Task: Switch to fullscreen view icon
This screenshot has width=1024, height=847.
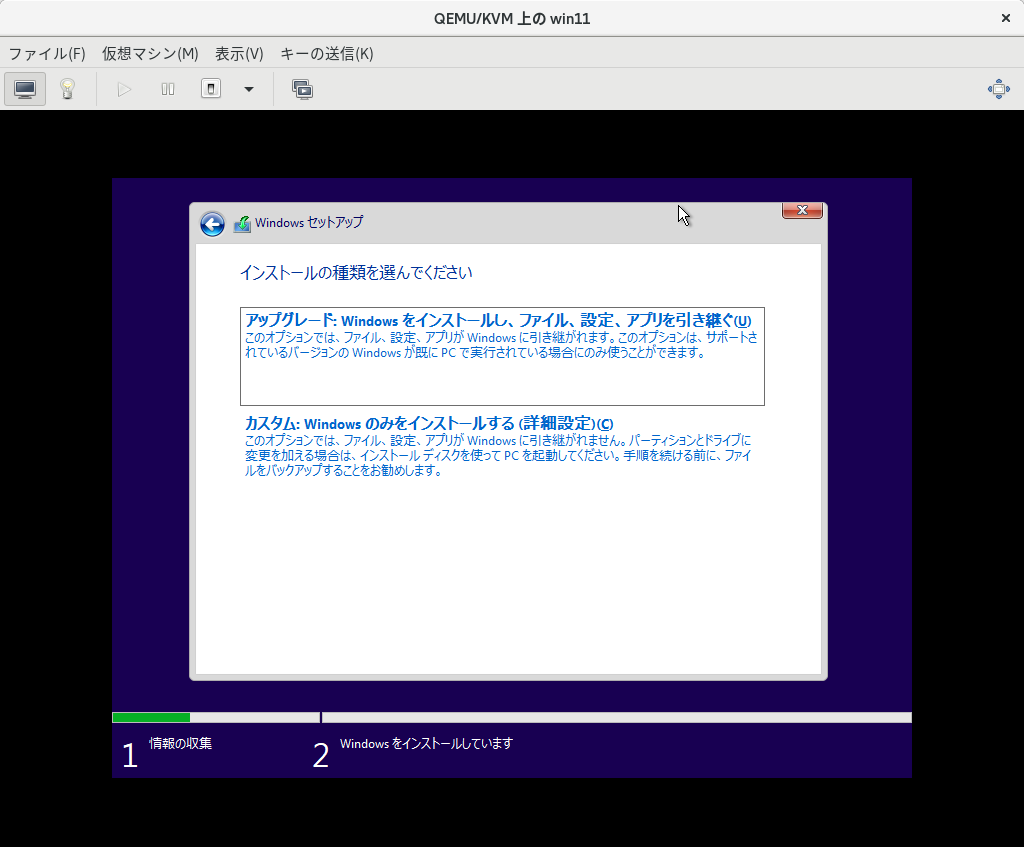Action: point(998,89)
